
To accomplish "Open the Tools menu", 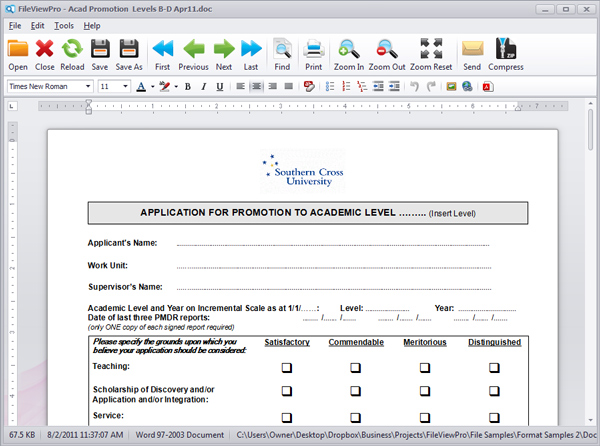I will coord(64,26).
